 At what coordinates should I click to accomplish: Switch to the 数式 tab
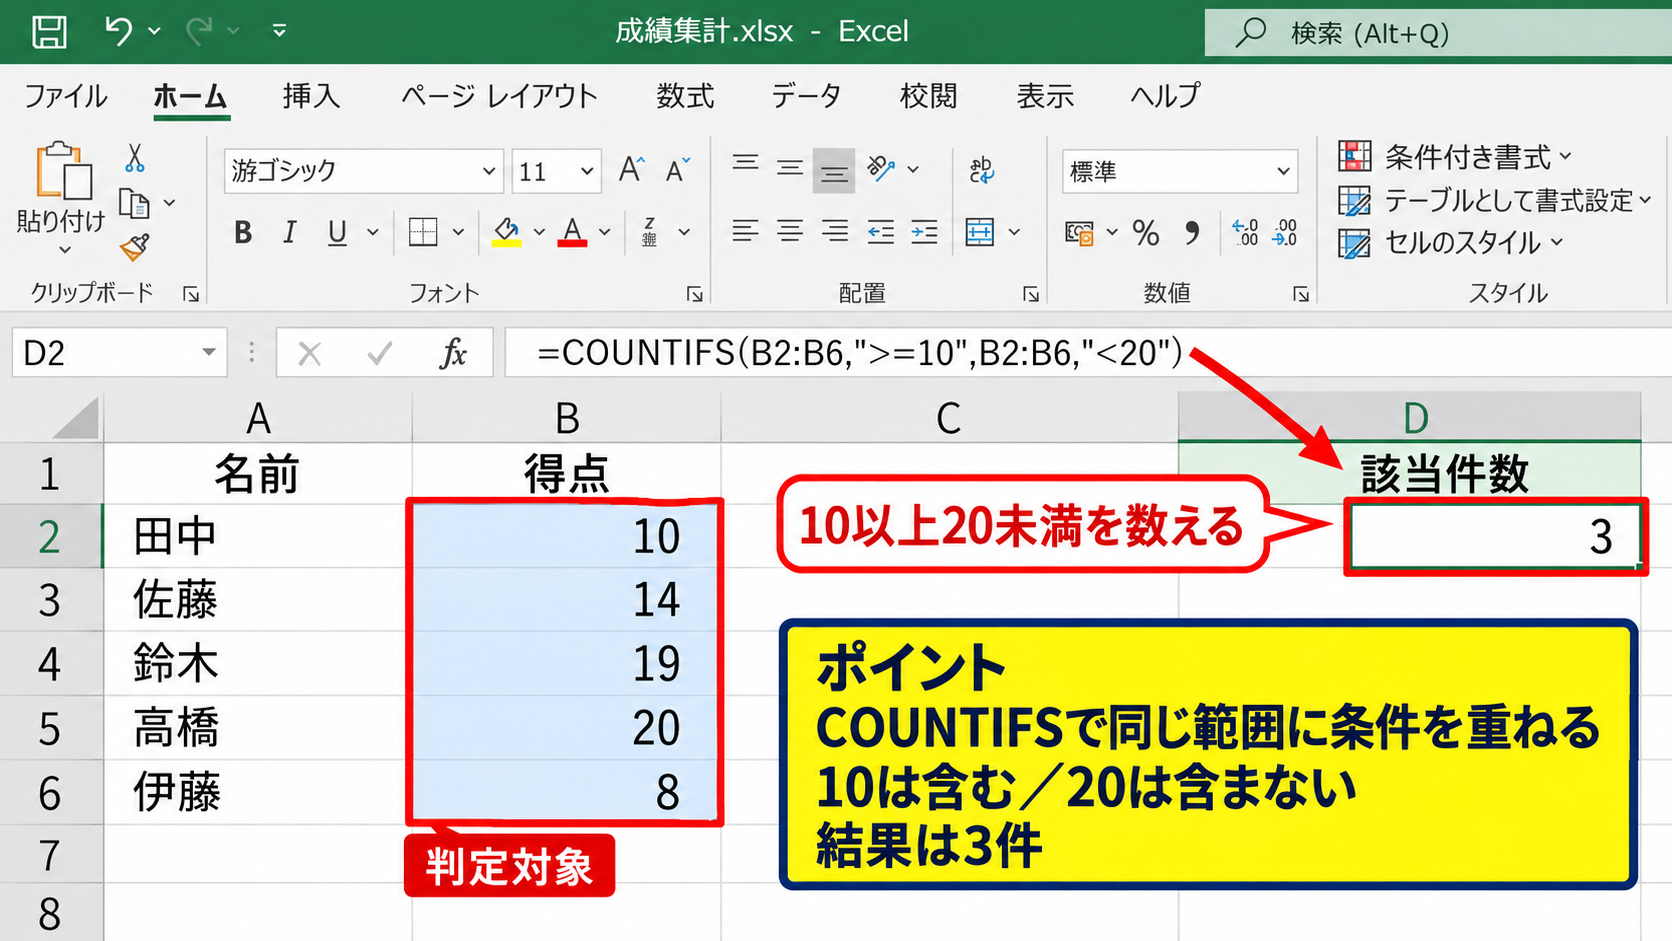685,96
